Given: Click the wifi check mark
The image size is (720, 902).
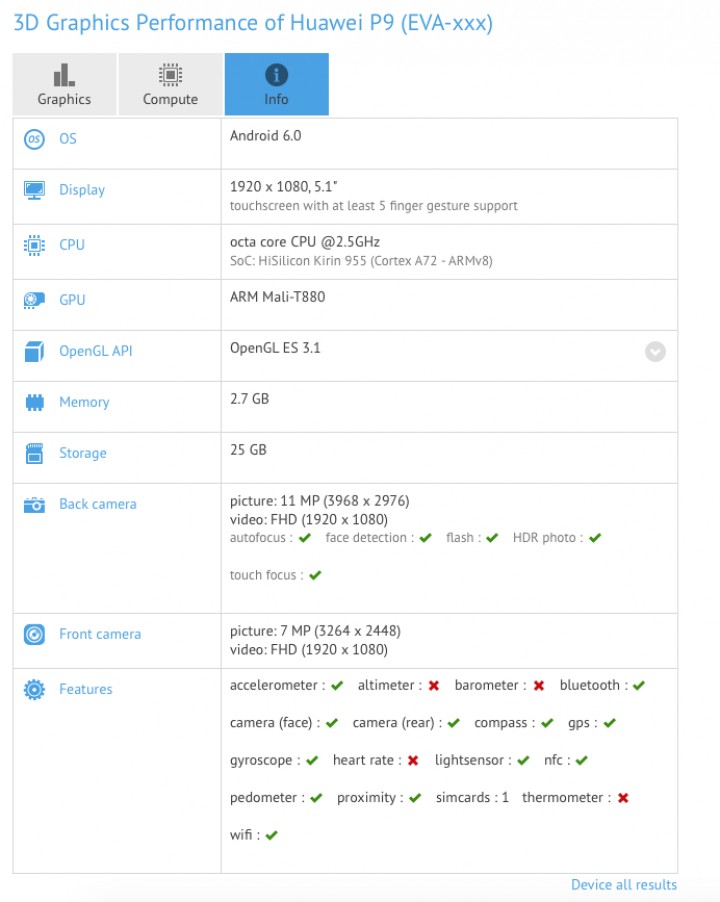Looking at the screenshot, I should click(271, 835).
